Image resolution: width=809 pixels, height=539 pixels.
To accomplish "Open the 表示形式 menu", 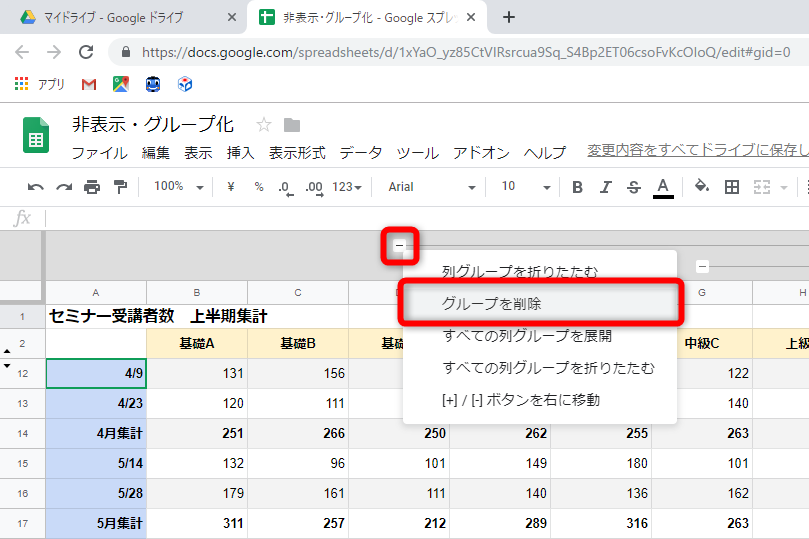I will [x=297, y=153].
